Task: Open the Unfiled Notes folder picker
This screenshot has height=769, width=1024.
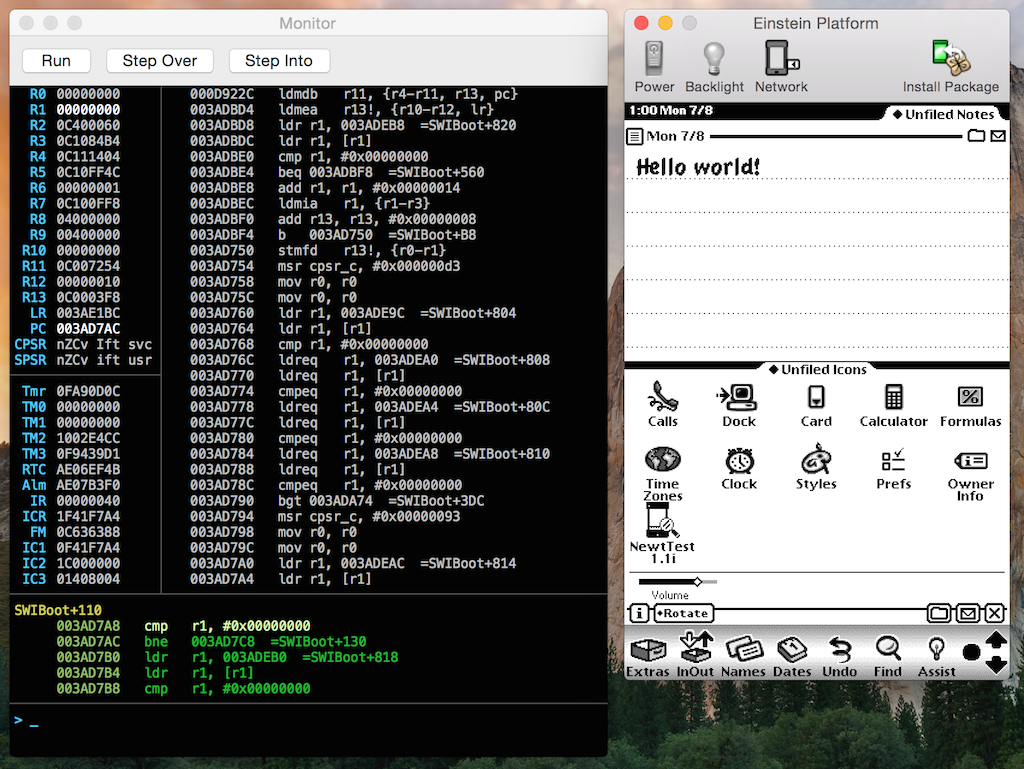Action: (x=944, y=113)
